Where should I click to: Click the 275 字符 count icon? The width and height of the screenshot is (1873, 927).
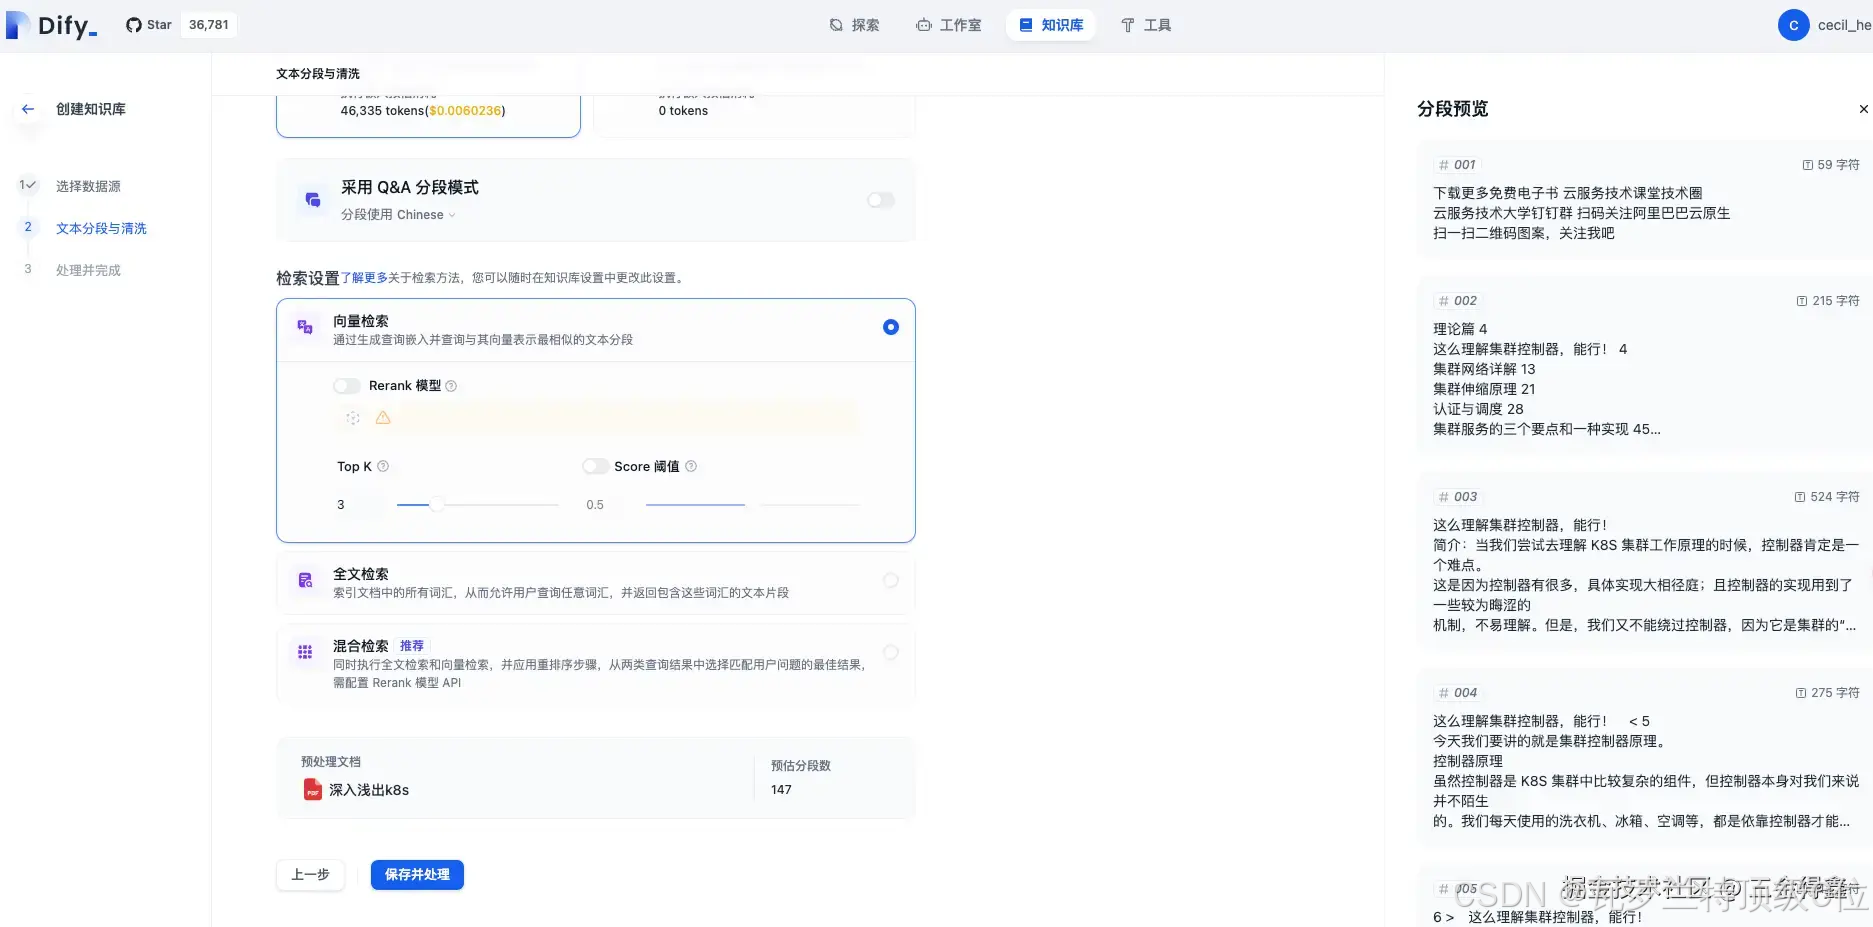pyautogui.click(x=1801, y=693)
